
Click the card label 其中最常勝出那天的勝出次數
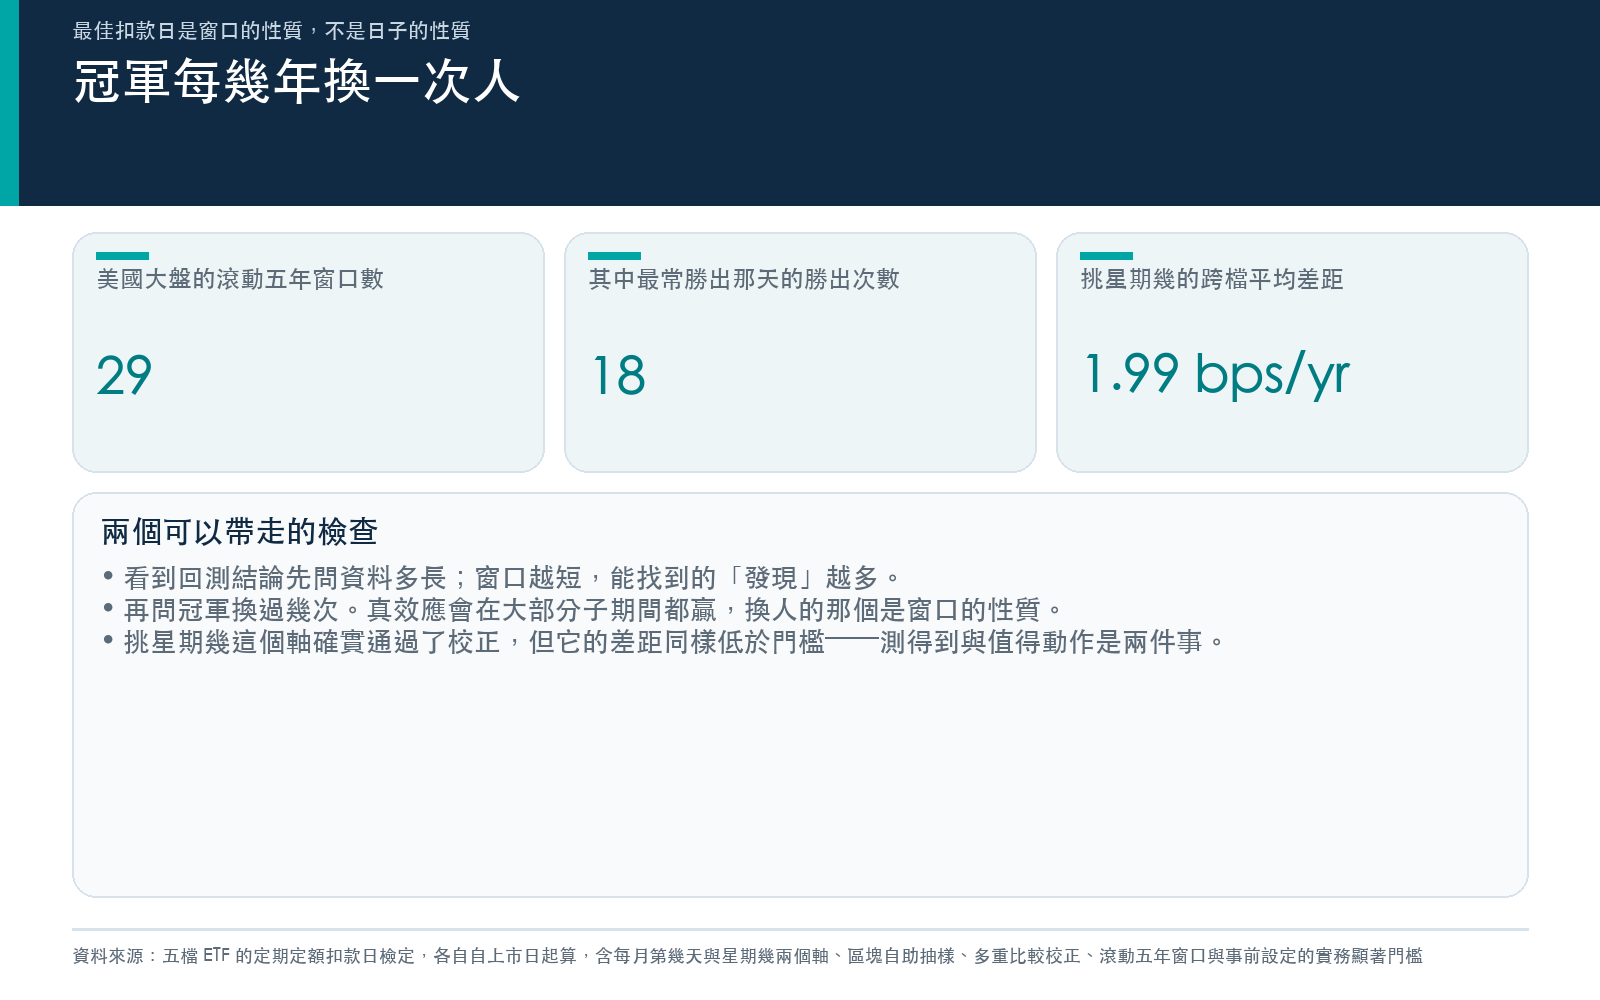coord(744,279)
